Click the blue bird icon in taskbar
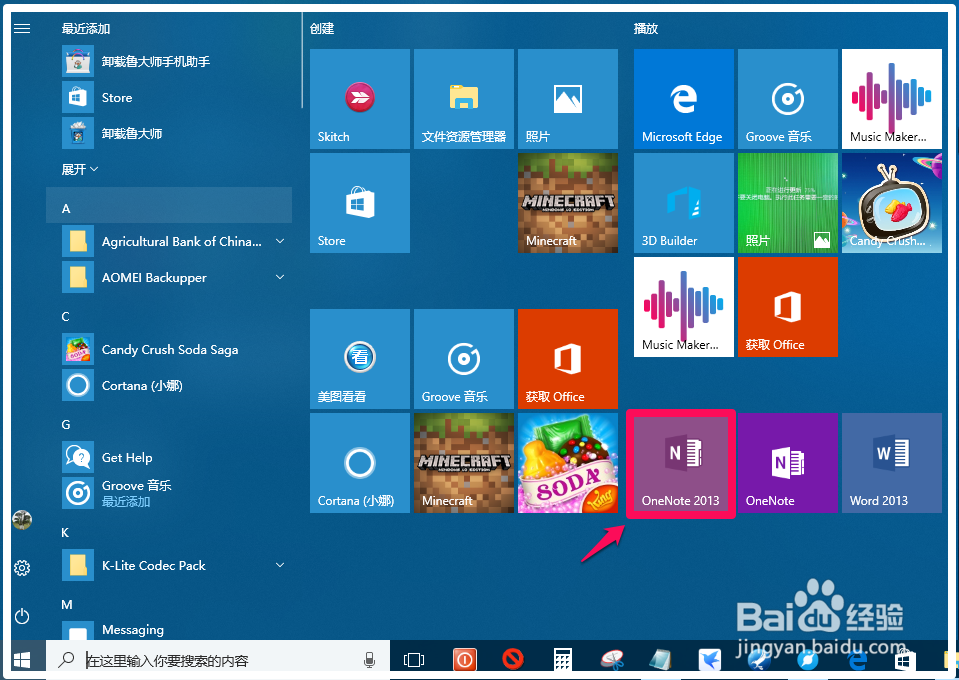 [x=710, y=660]
